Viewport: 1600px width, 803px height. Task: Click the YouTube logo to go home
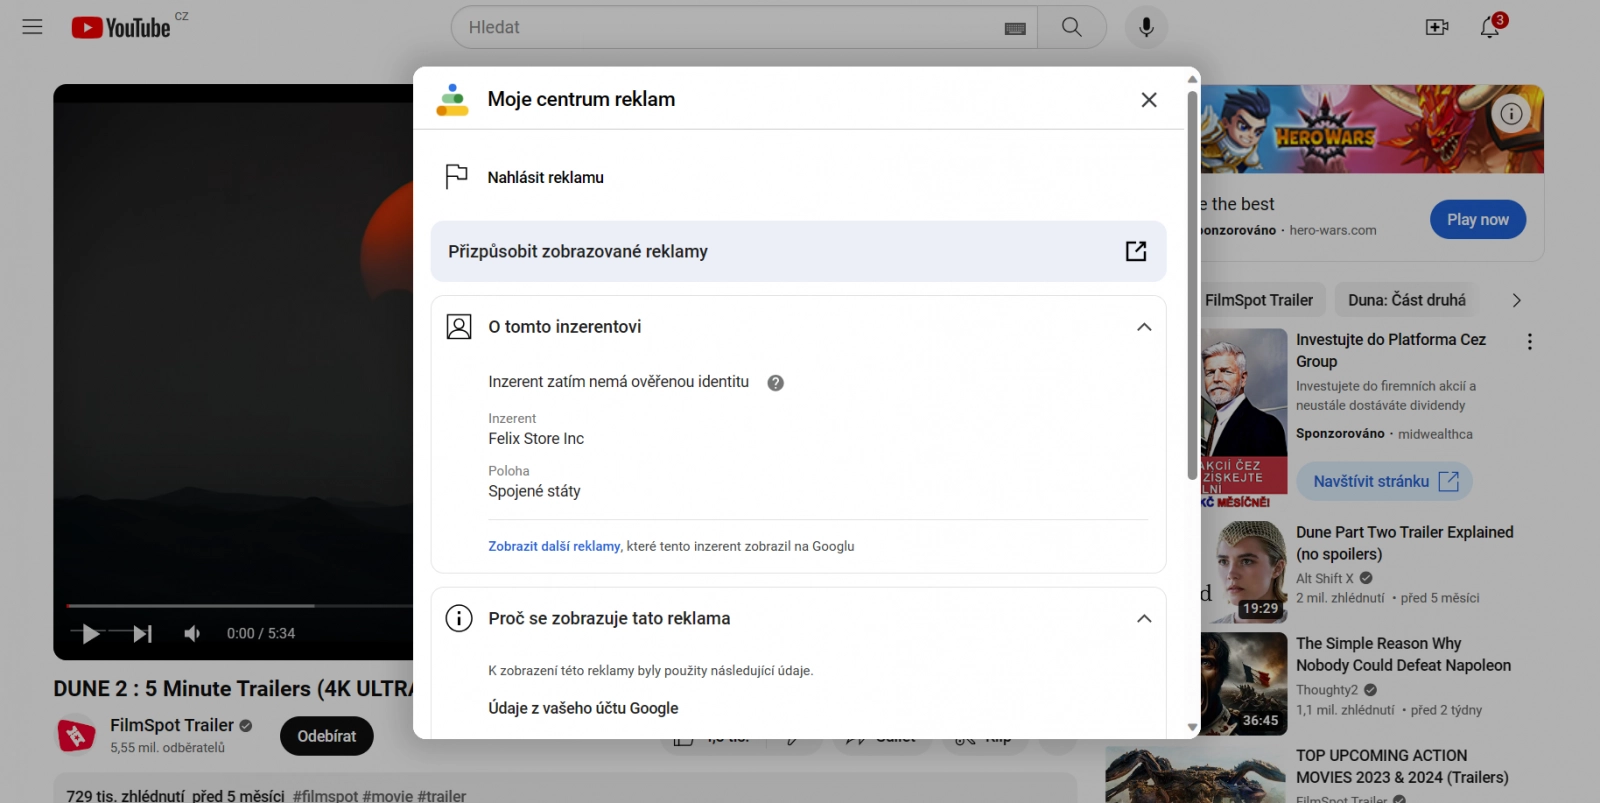(x=121, y=27)
